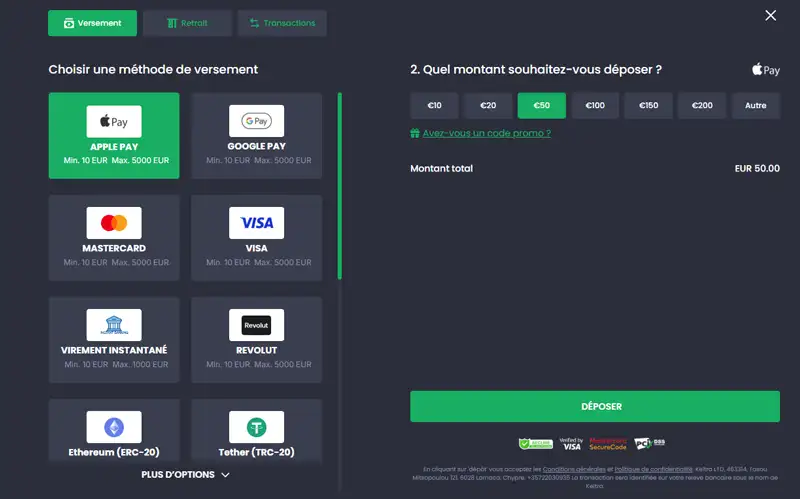
Task: Select the €50 amount
Action: pos(542,106)
